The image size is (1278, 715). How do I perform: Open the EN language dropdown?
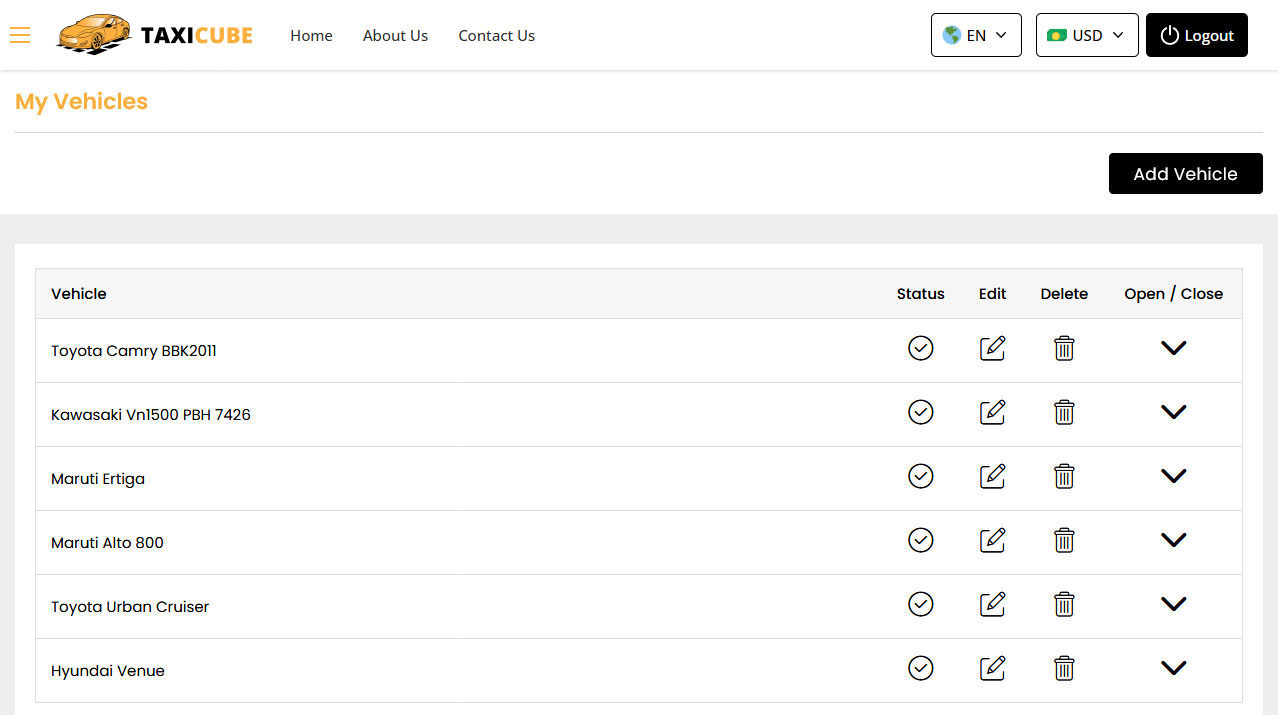coord(975,35)
